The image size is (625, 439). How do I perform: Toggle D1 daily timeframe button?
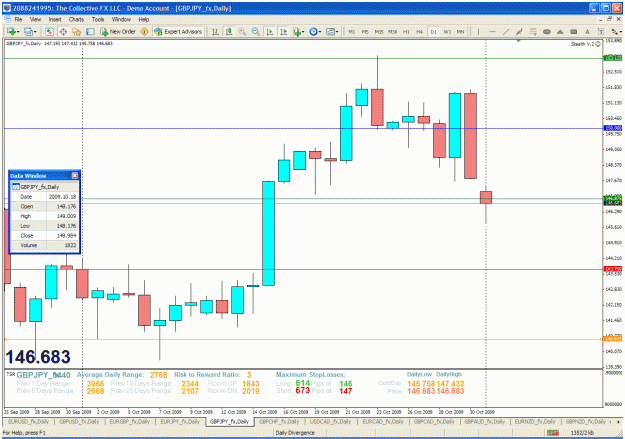coord(433,31)
